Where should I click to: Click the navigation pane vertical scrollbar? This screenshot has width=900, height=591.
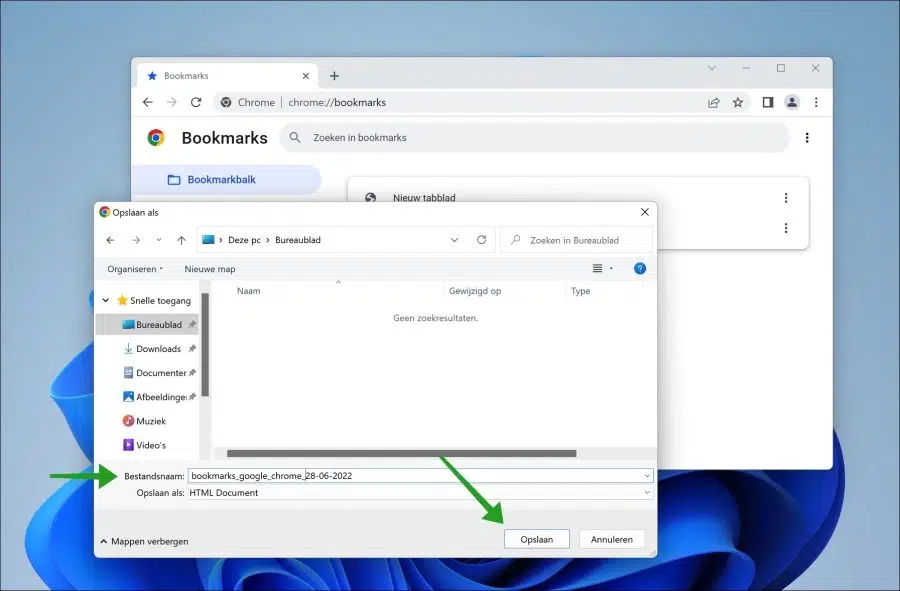(205, 344)
